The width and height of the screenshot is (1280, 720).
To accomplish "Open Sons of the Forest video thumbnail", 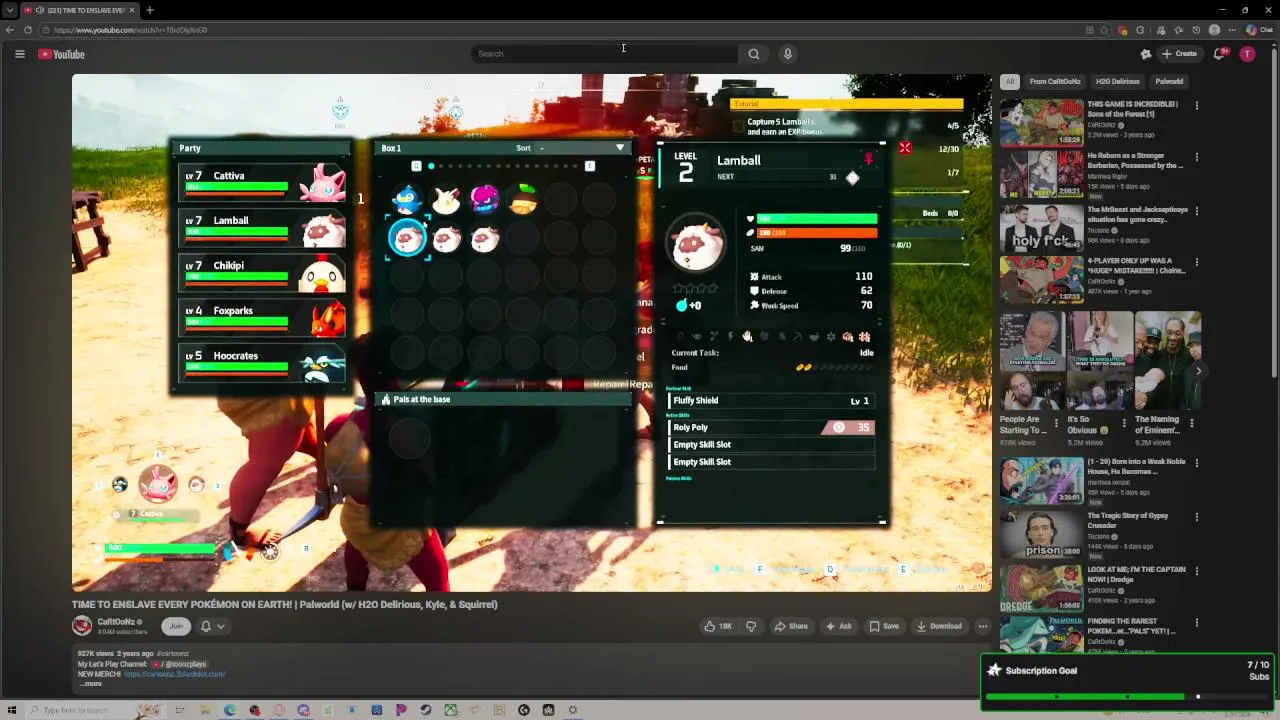I will (x=1042, y=121).
